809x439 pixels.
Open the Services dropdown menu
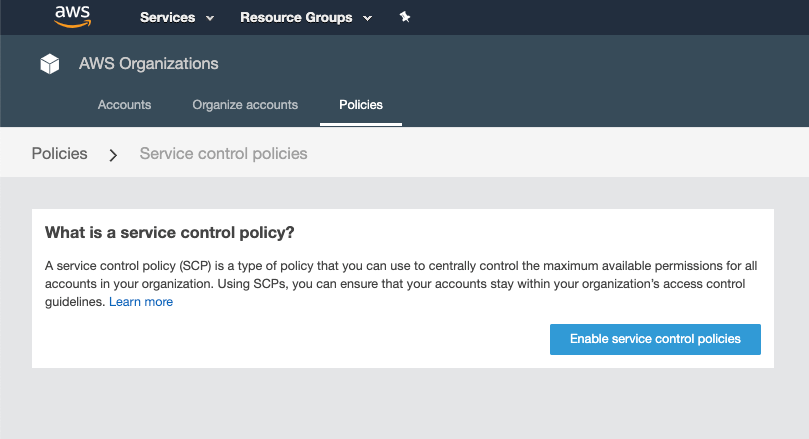[177, 18]
